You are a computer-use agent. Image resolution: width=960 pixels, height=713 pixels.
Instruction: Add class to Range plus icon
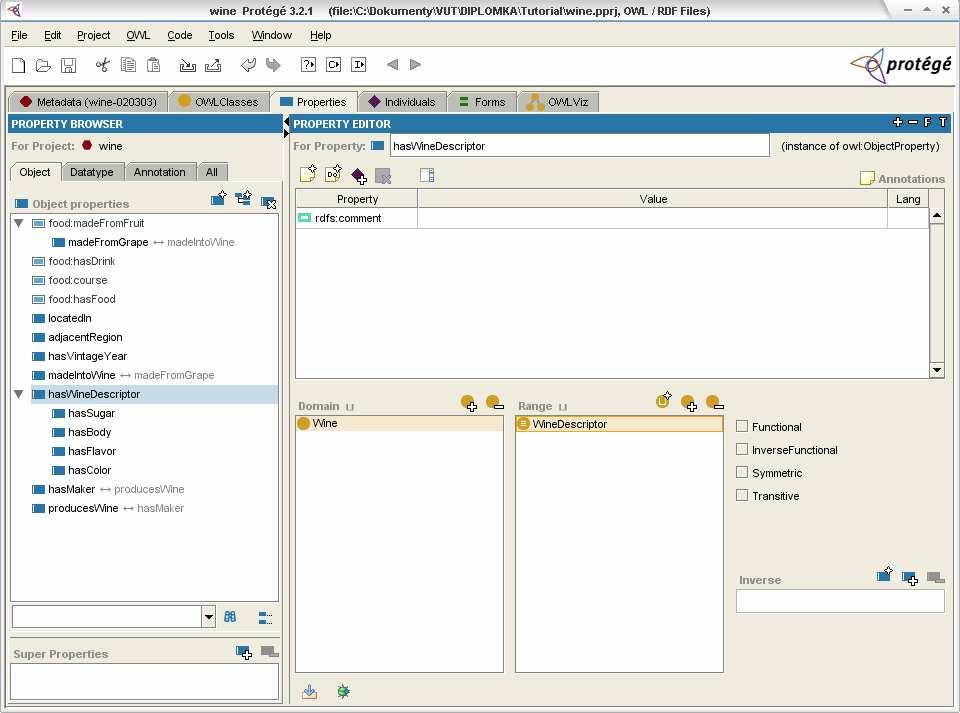pyautogui.click(x=689, y=403)
